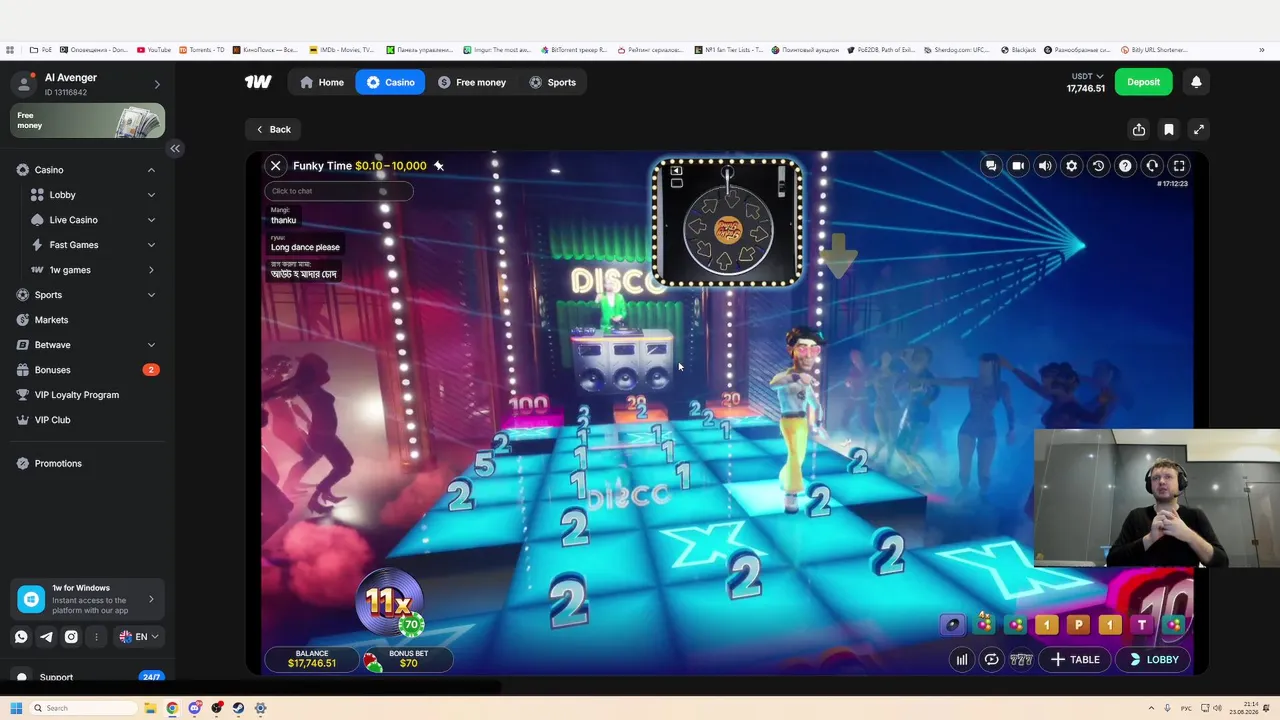Toggle the video camera stream icon

pyautogui.click(x=1018, y=166)
